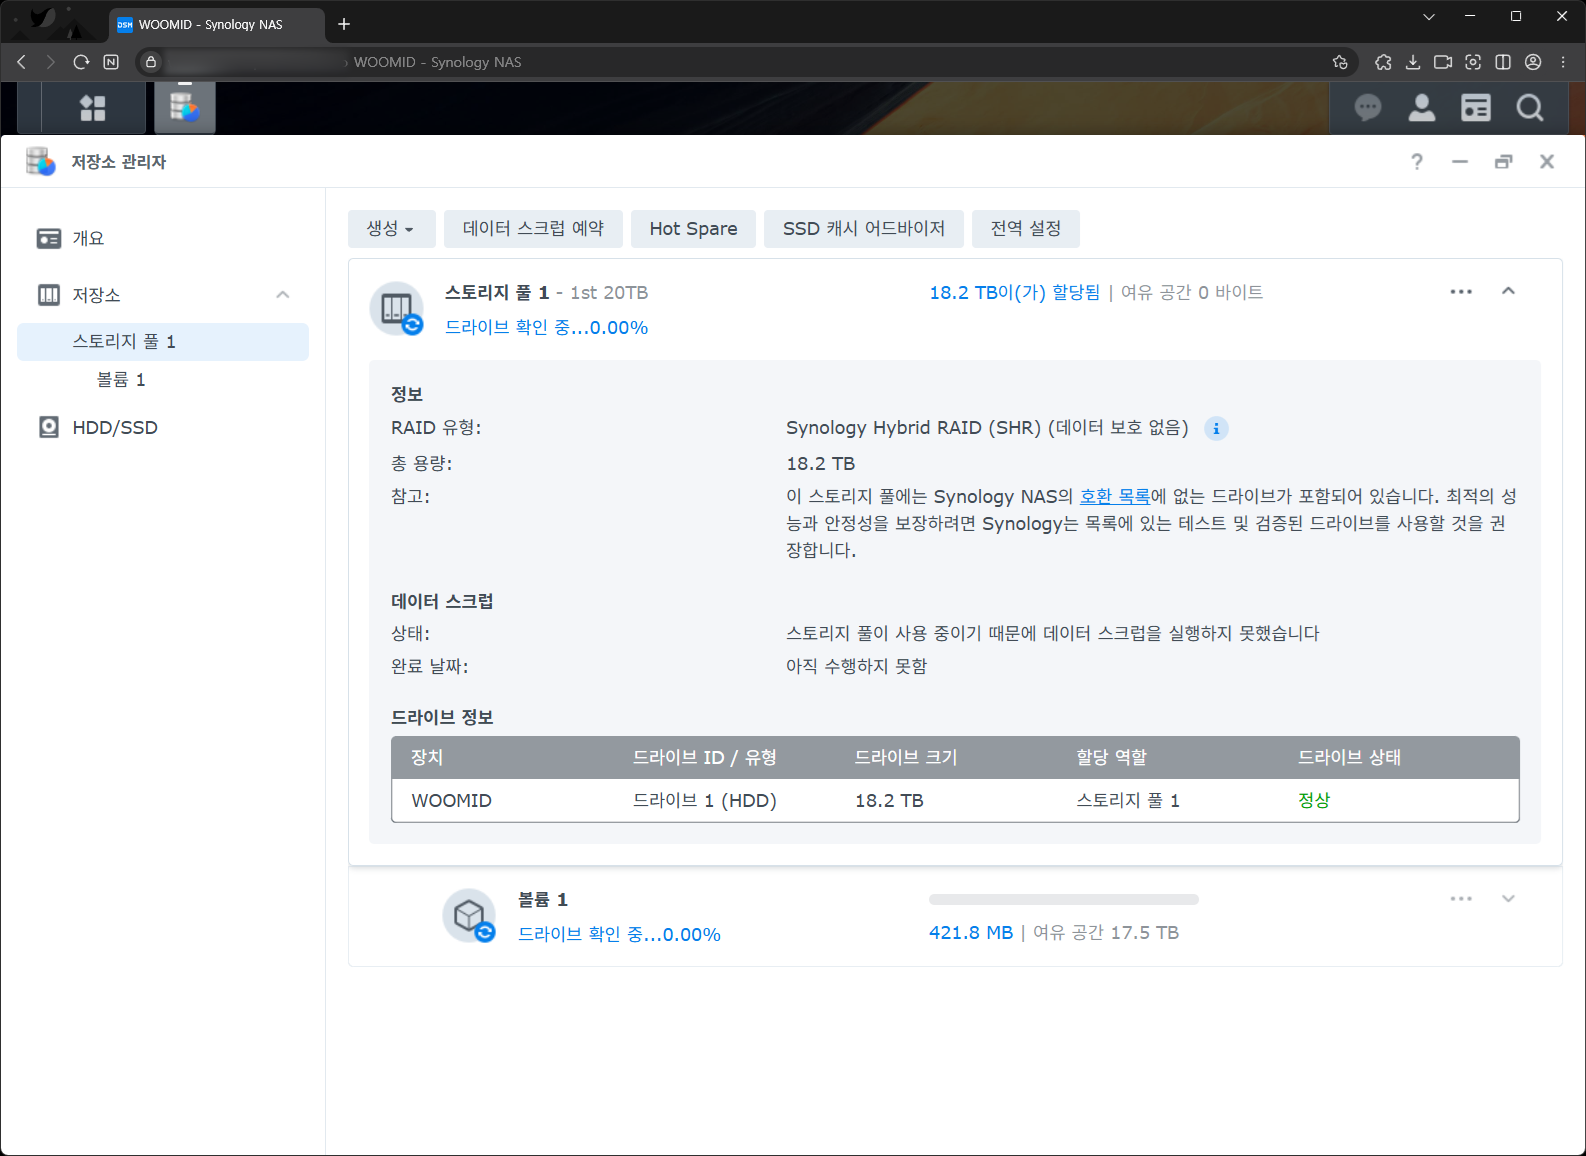Click the SSD 캐시 어드바이저 button
Image resolution: width=1586 pixels, height=1156 pixels.
863,229
